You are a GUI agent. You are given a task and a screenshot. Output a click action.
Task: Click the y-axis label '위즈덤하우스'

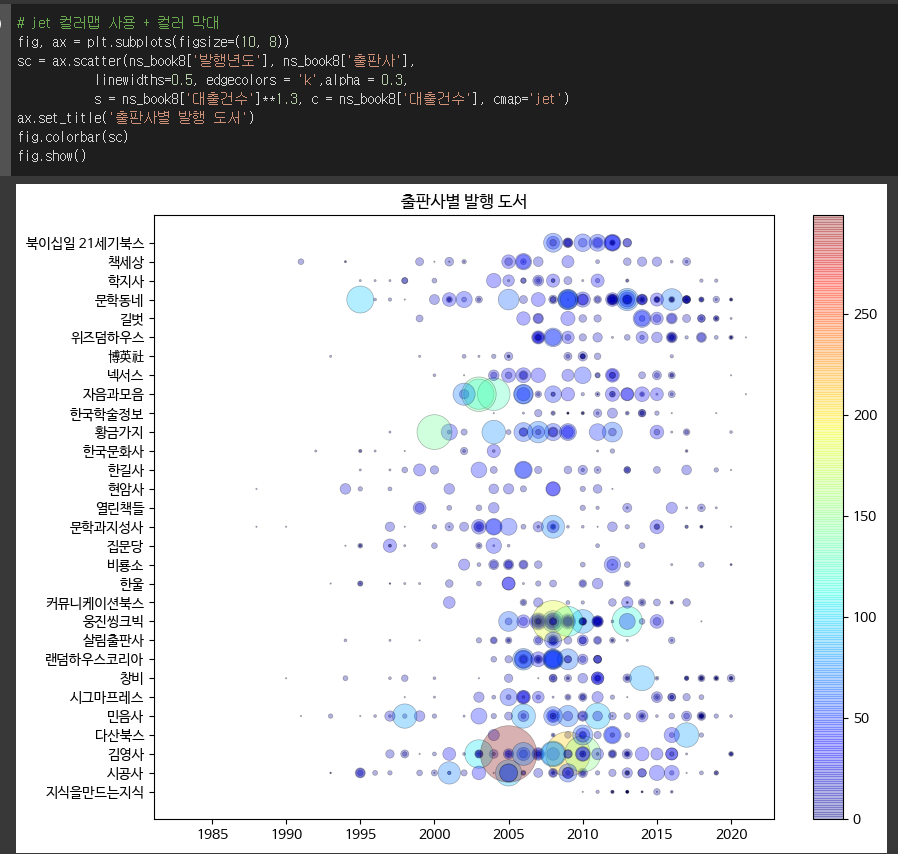coord(108,337)
